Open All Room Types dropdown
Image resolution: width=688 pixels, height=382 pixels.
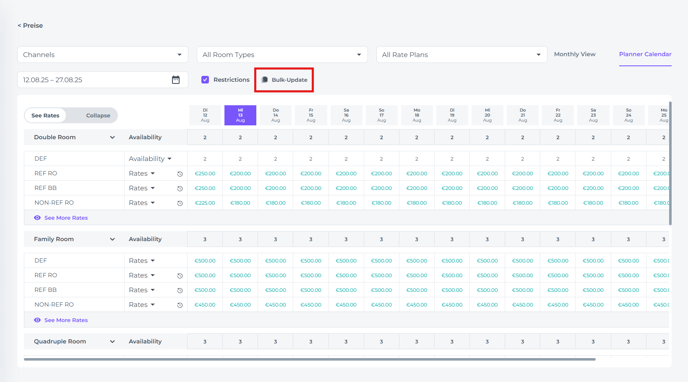pos(282,55)
